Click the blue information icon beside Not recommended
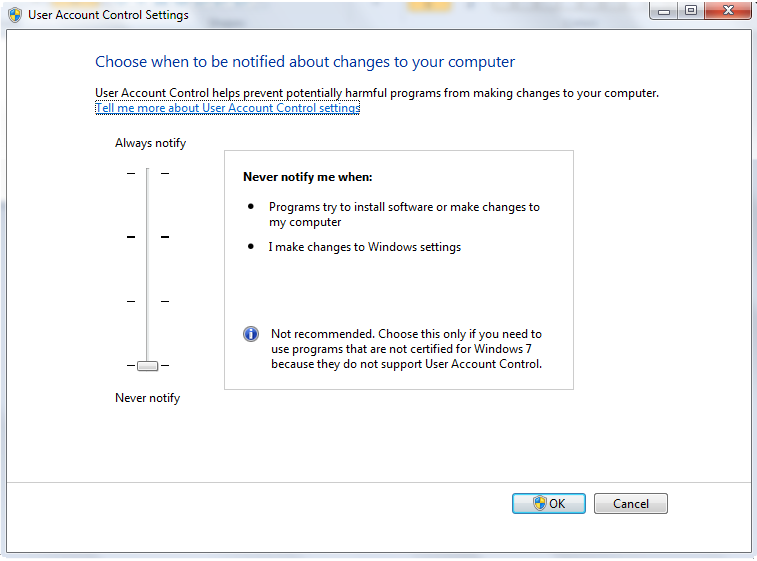The height and width of the screenshot is (561, 757). tap(251, 334)
